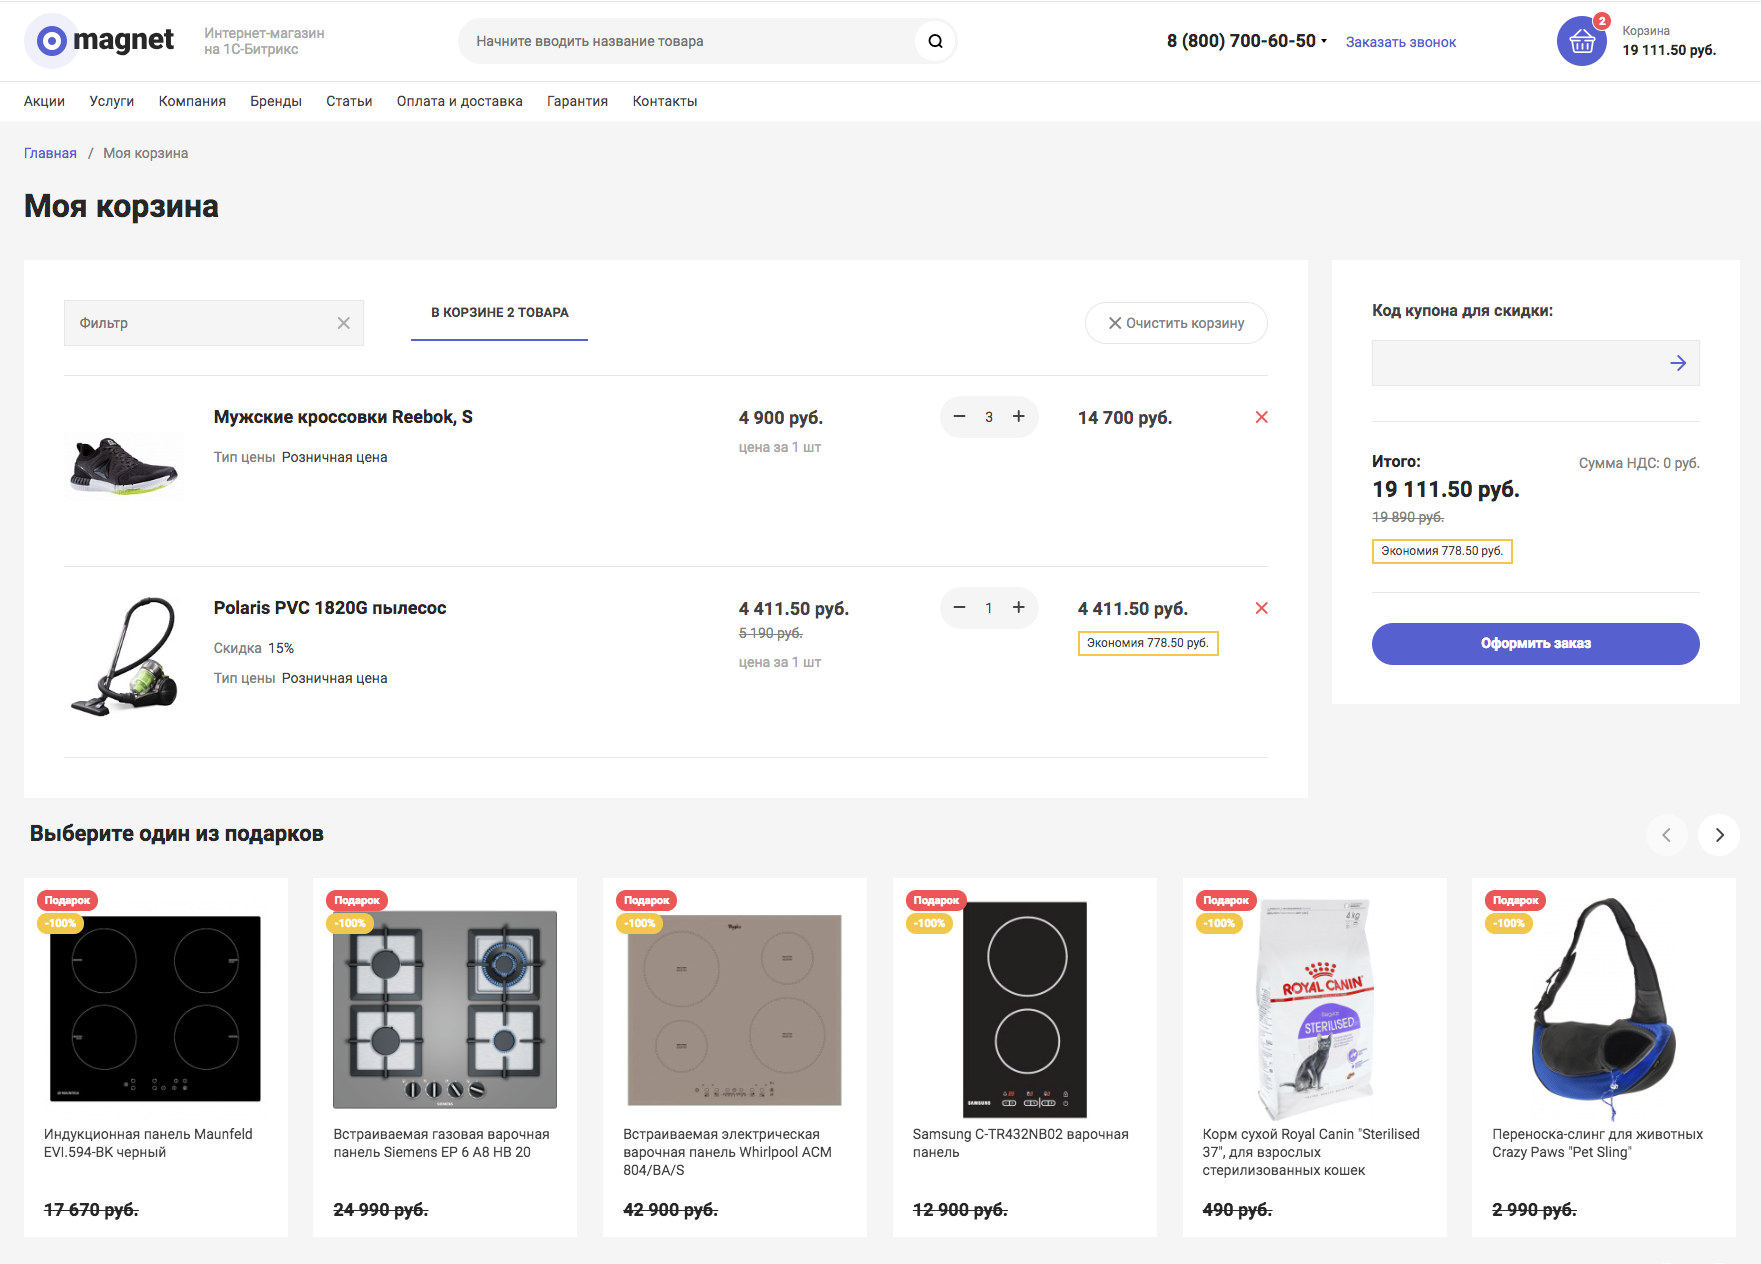Select Whirlpool electric hob gift image

coord(735,1009)
